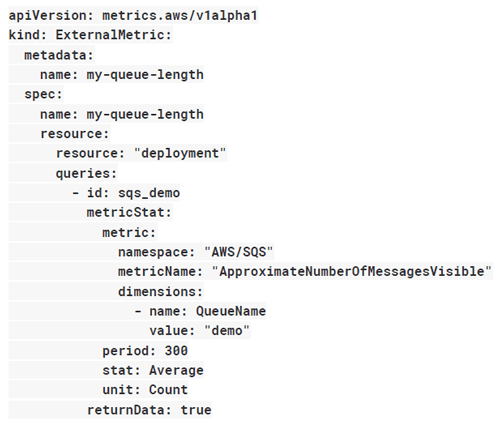This screenshot has height=427, width=500.
Task: Click the returnData true value
Action: 196,410
